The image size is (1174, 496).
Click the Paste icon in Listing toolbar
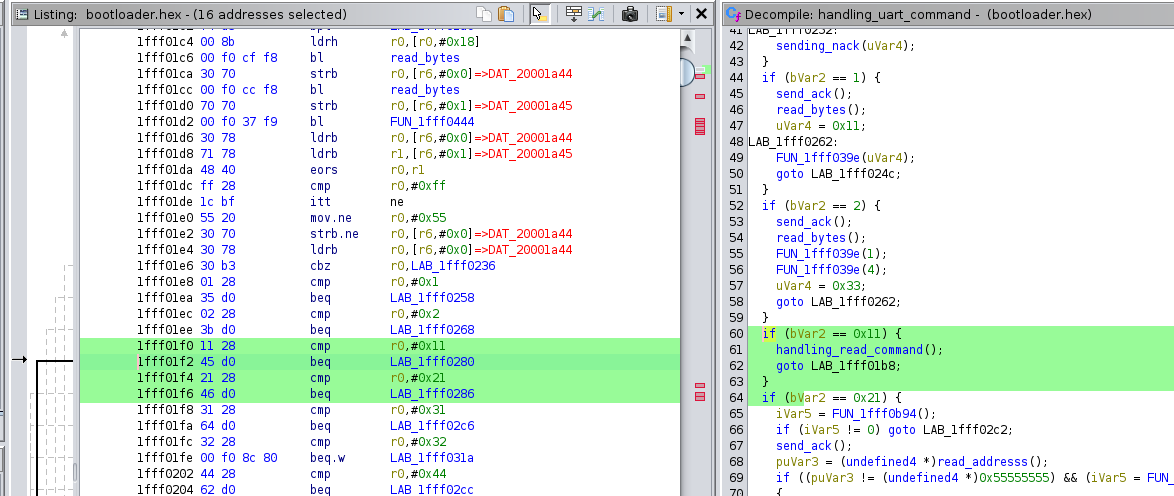pos(506,14)
